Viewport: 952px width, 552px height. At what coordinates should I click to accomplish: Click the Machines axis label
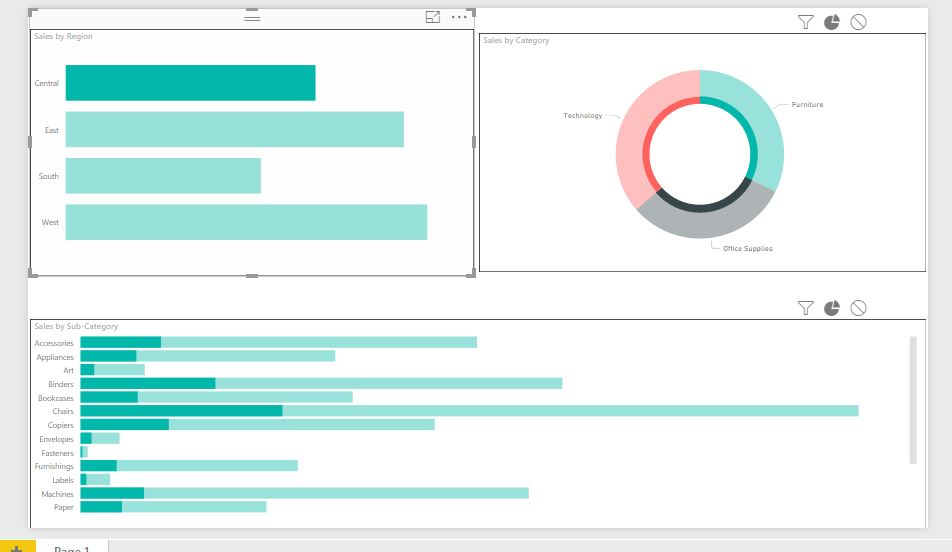[x=58, y=494]
